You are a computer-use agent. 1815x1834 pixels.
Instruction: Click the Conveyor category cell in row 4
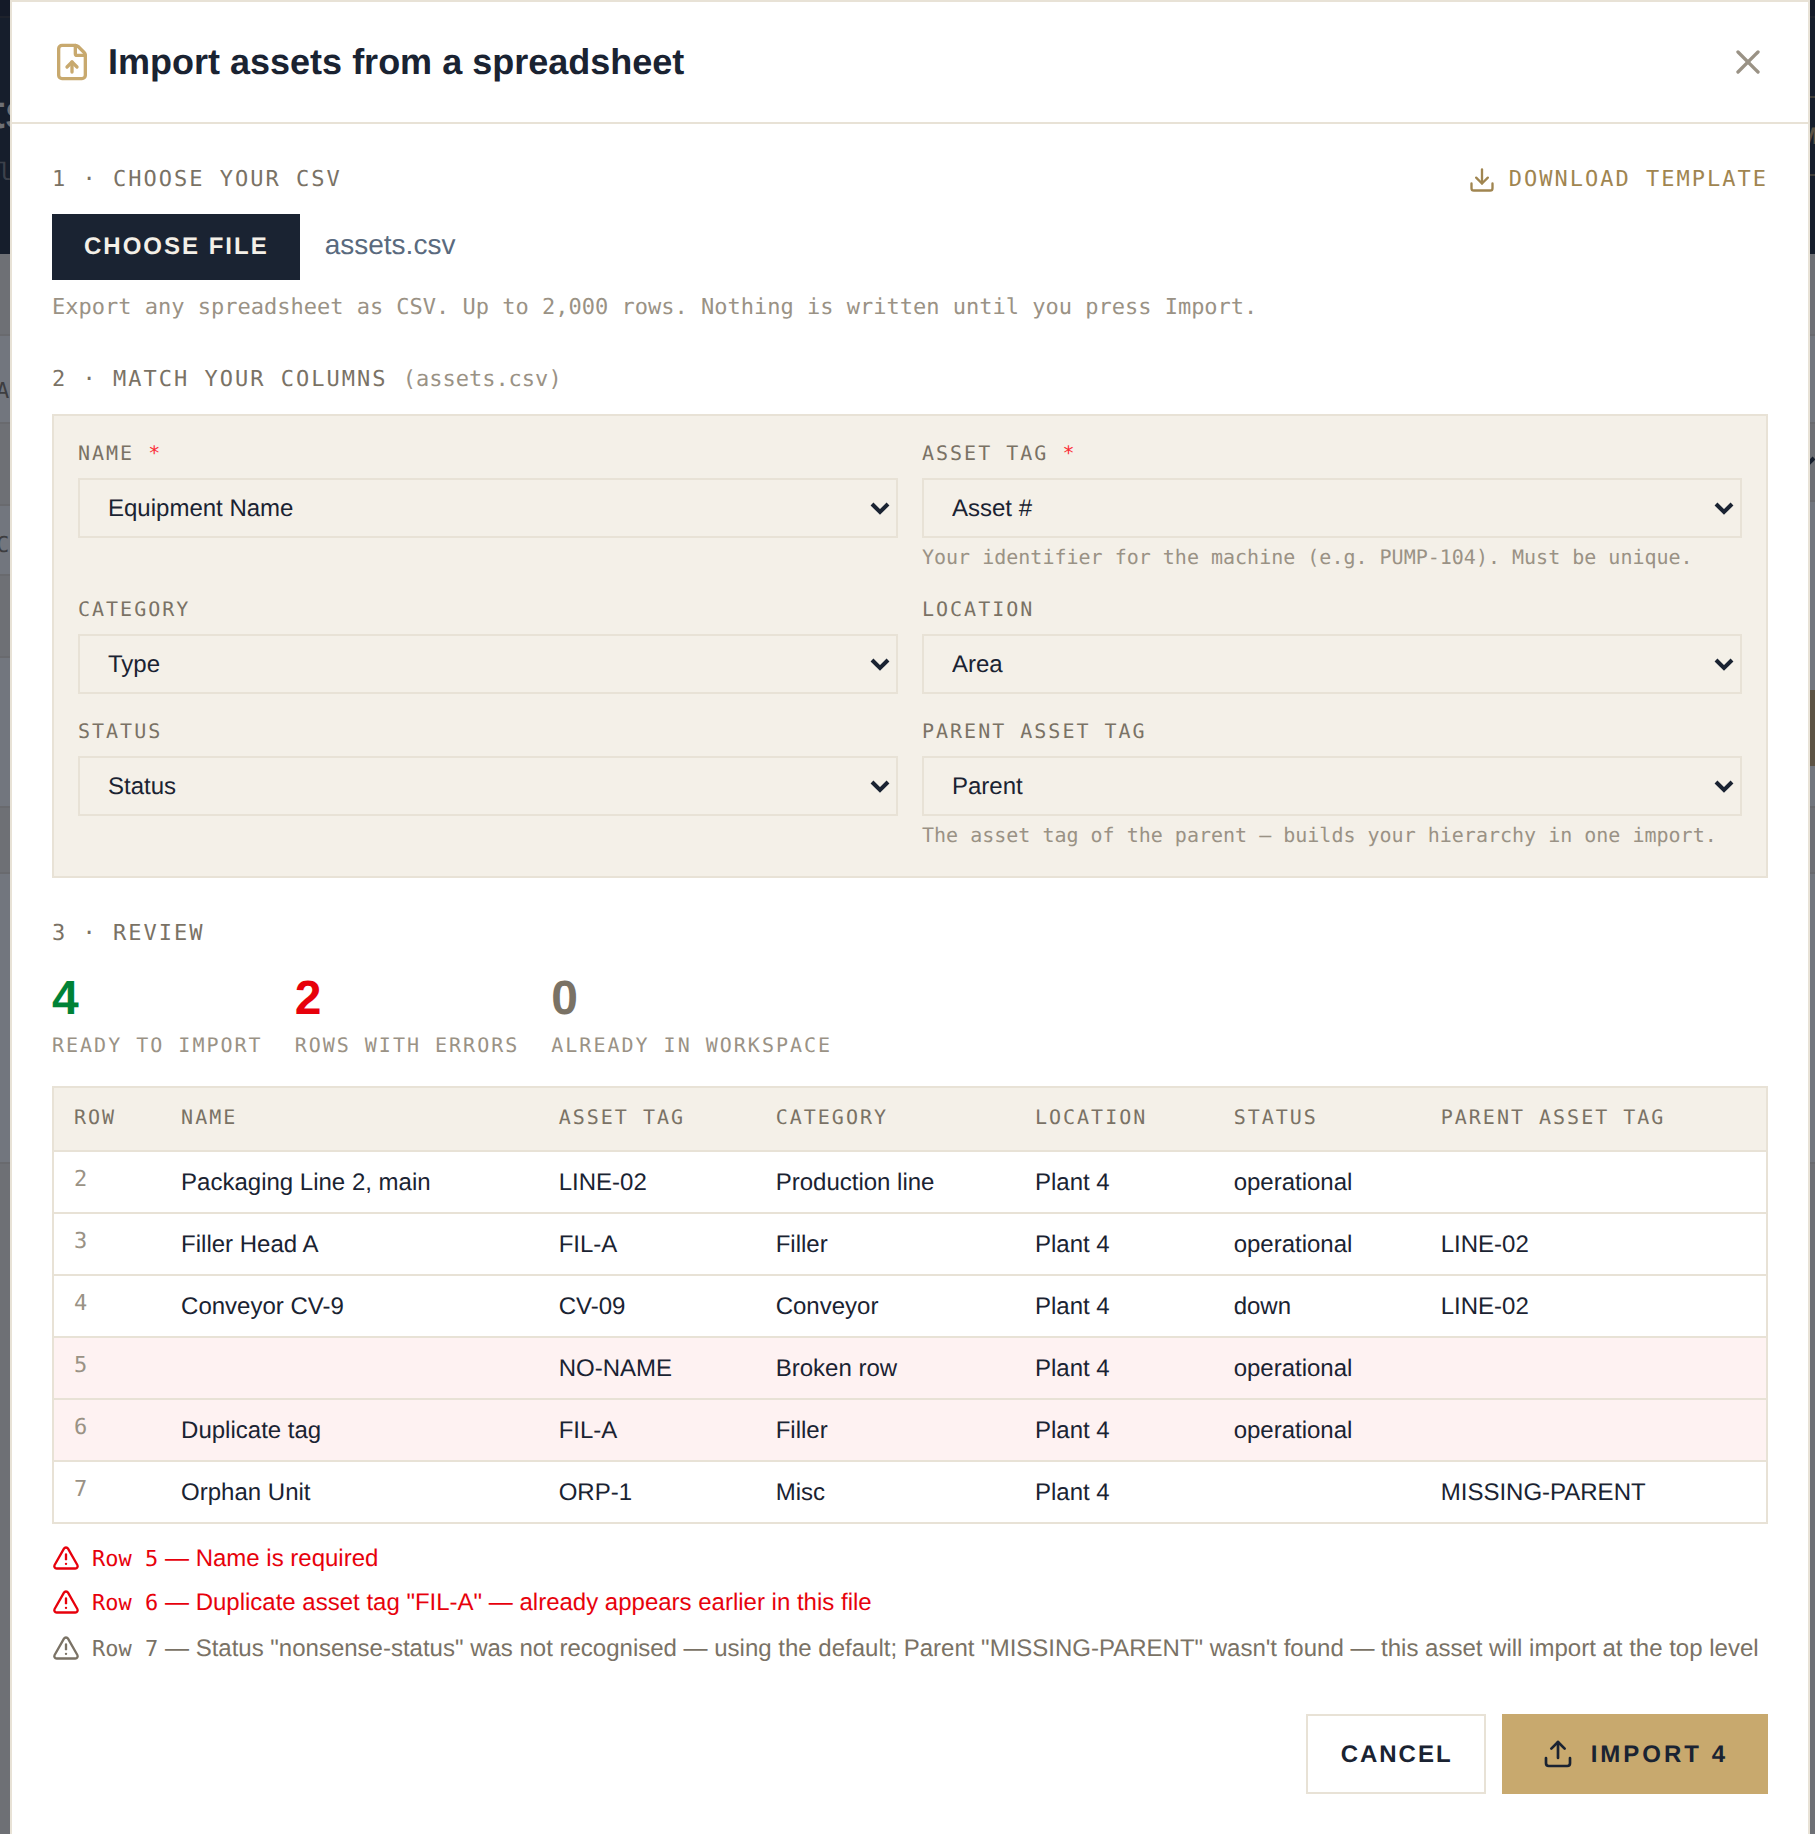click(827, 1306)
